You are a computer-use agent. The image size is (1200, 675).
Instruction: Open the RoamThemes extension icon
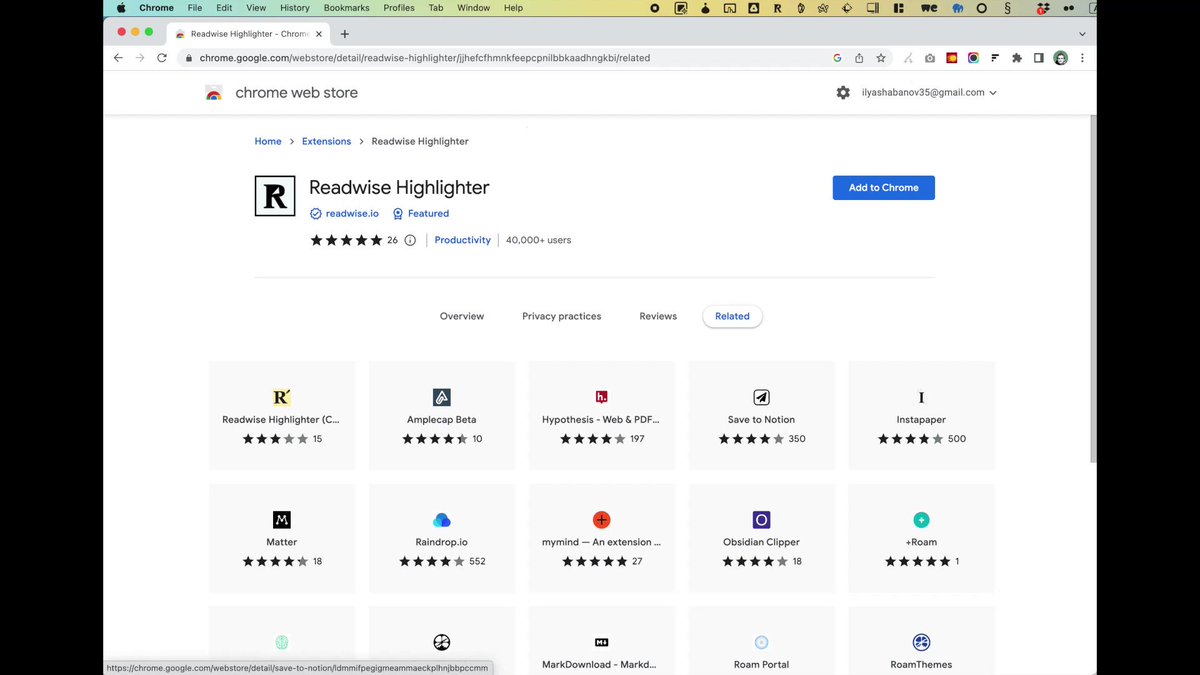[921, 642]
